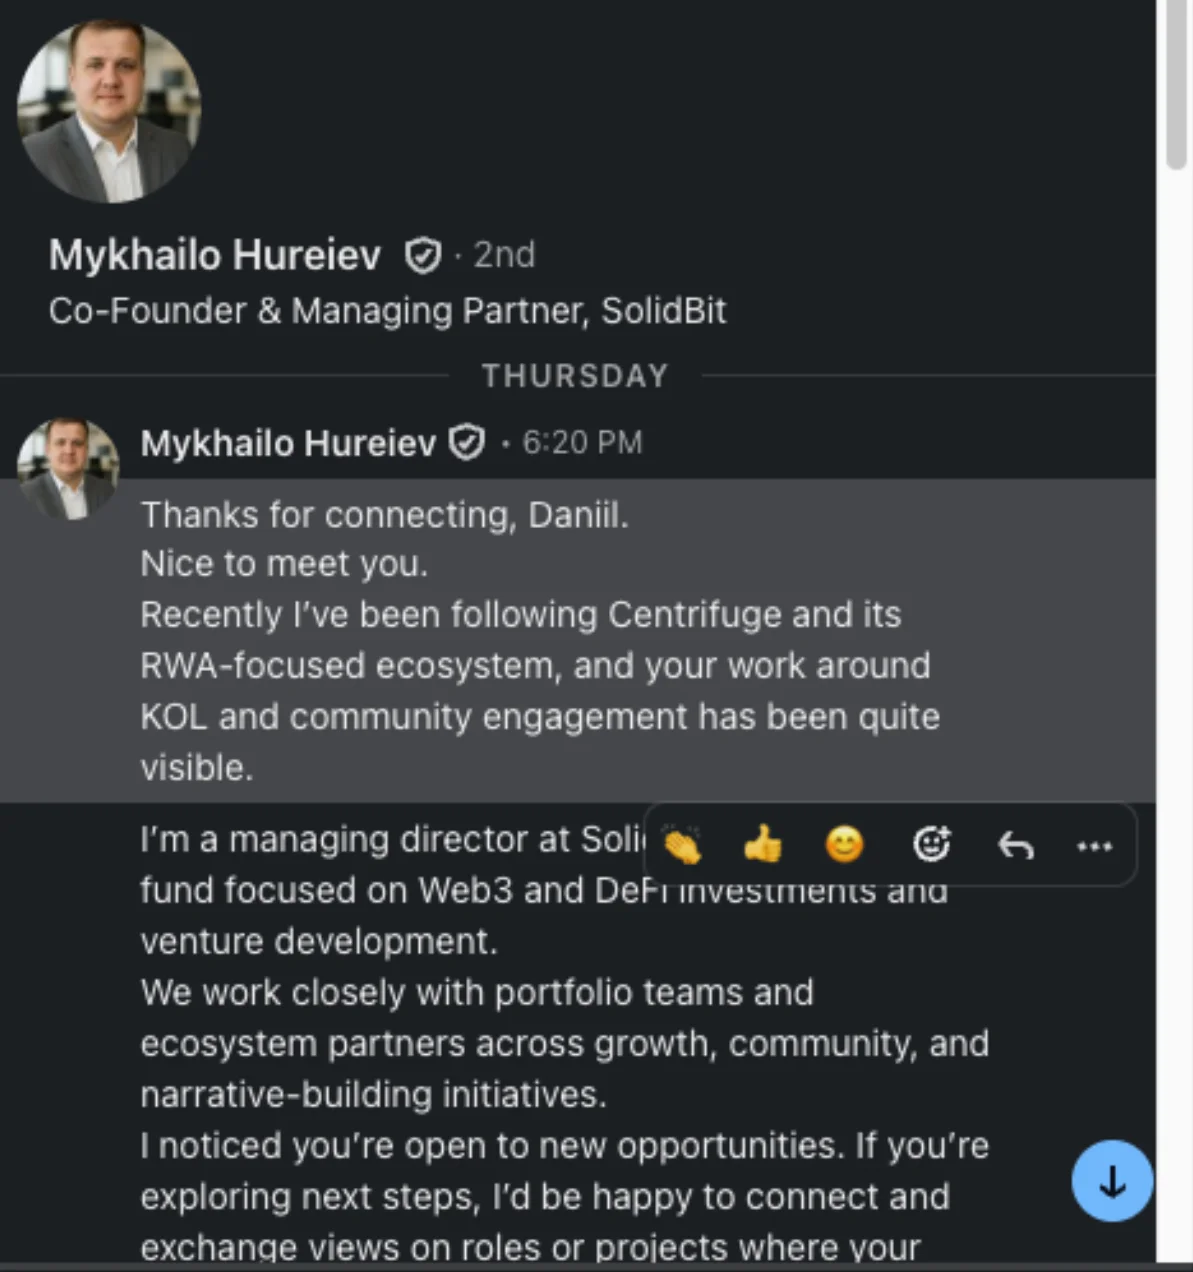Click the scroll-to-latest-message arrow button

pos(1111,1181)
